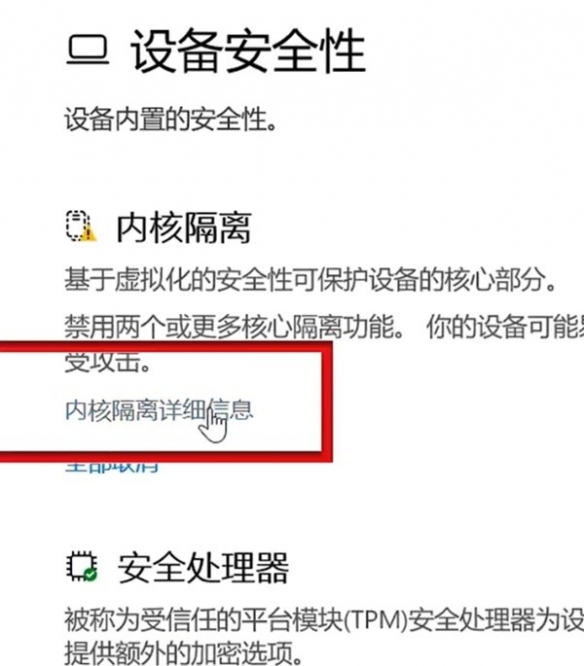584x666 pixels.
Task: Click the laptop icon beside 设备安全性
Action: point(87,51)
